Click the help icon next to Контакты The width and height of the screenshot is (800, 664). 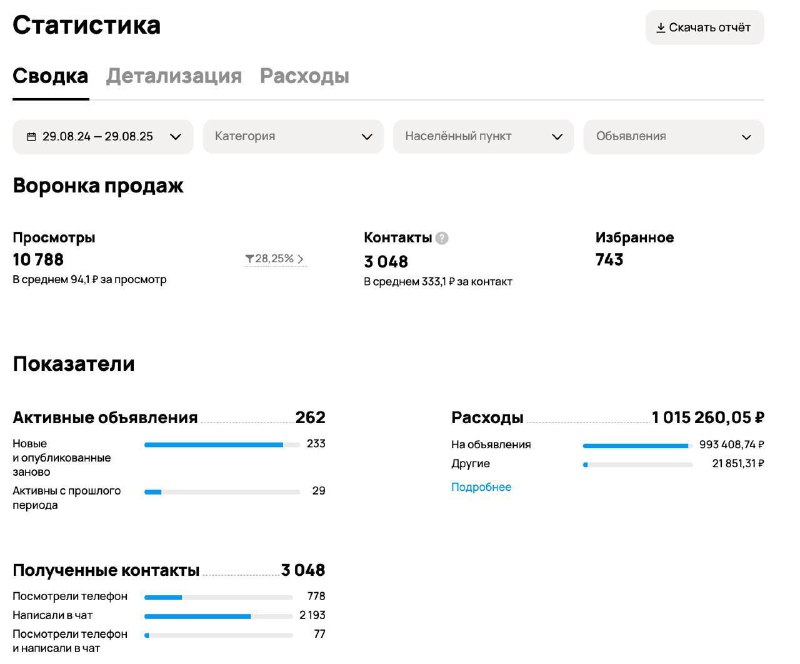[x=442, y=238]
